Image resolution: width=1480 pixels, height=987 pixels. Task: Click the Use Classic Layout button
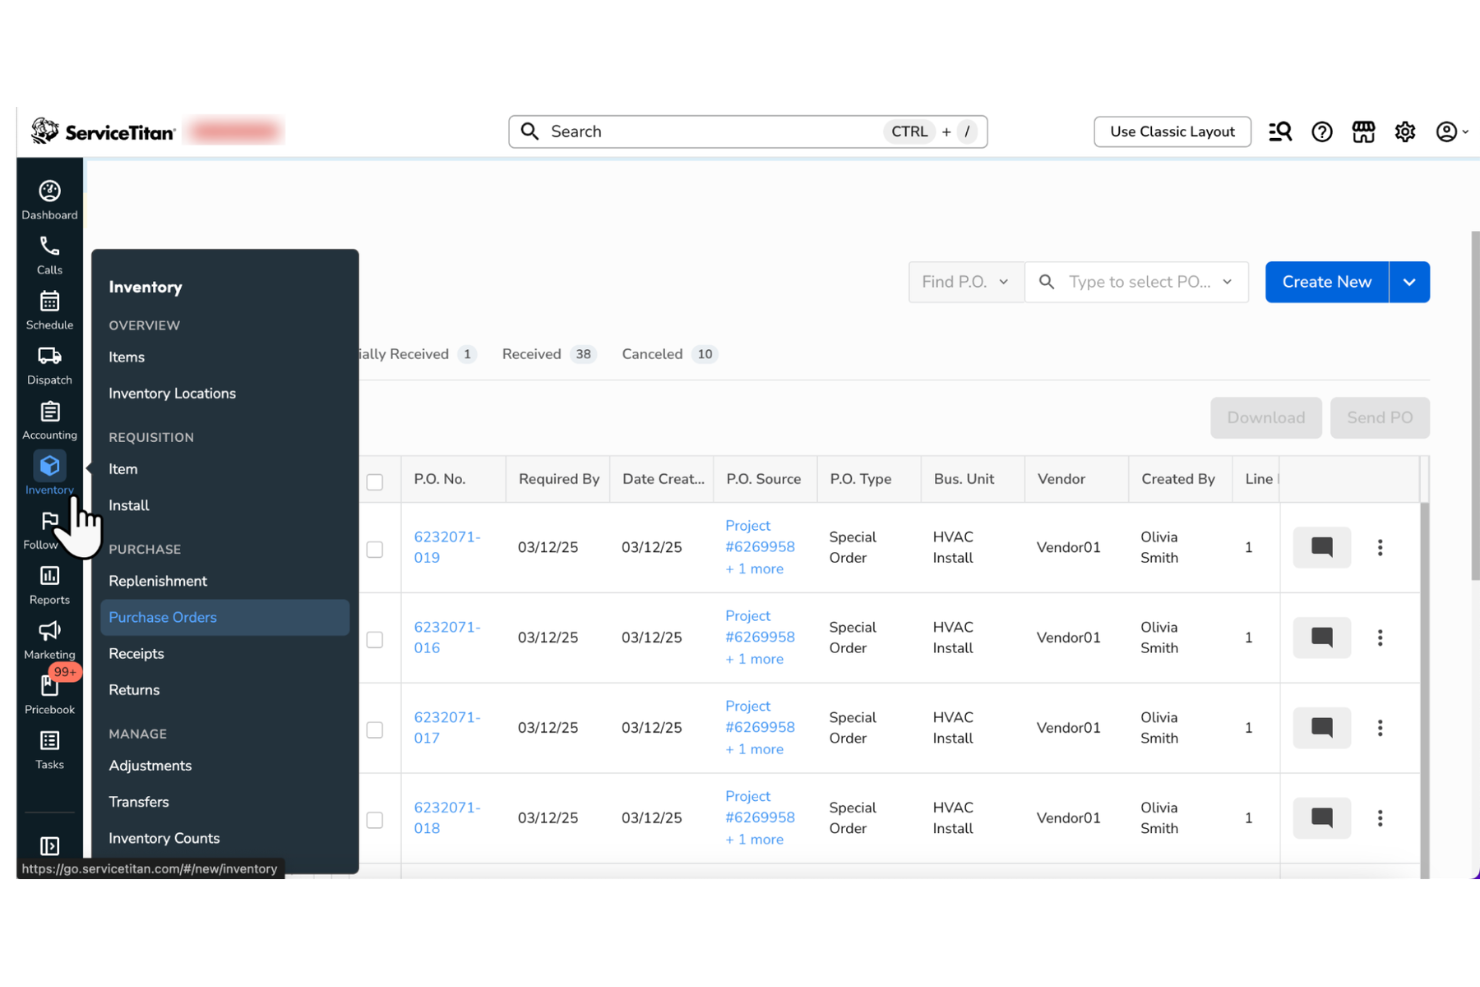click(x=1172, y=131)
